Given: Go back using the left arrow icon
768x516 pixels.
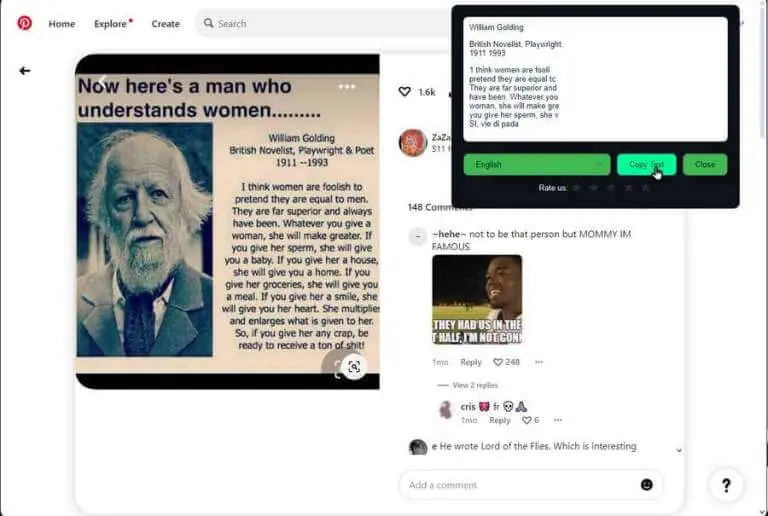Looking at the screenshot, I should [x=24, y=71].
